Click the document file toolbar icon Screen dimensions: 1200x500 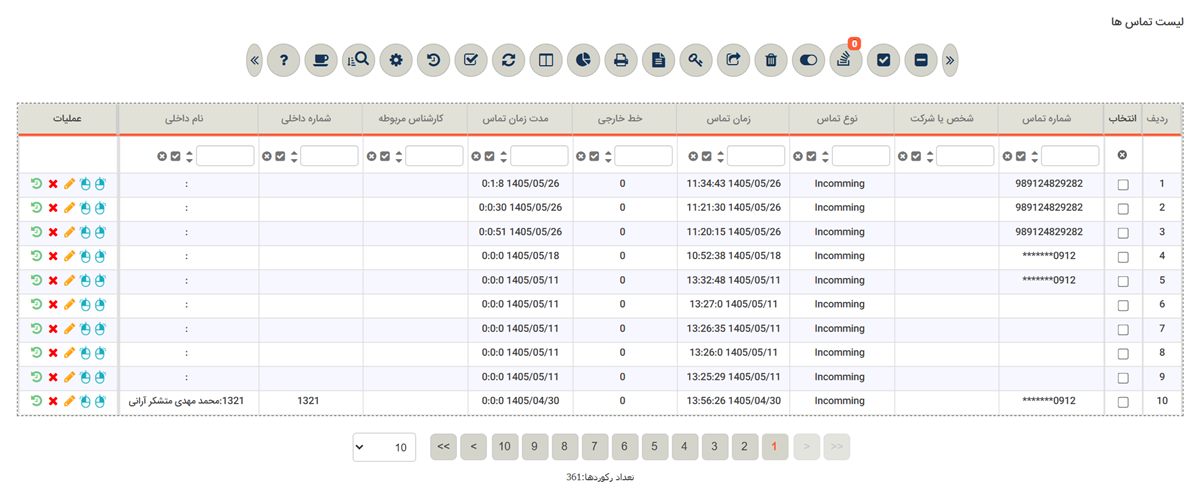pyautogui.click(x=658, y=60)
